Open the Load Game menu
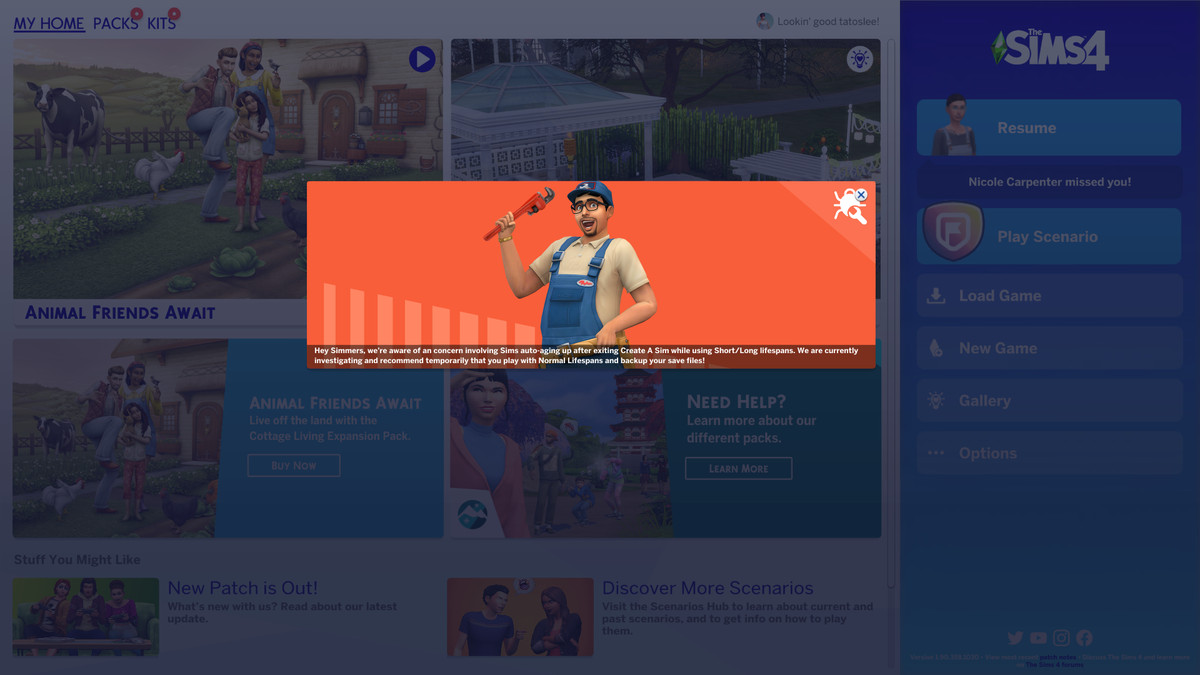Viewport: 1200px width, 675px height. coord(1049,296)
